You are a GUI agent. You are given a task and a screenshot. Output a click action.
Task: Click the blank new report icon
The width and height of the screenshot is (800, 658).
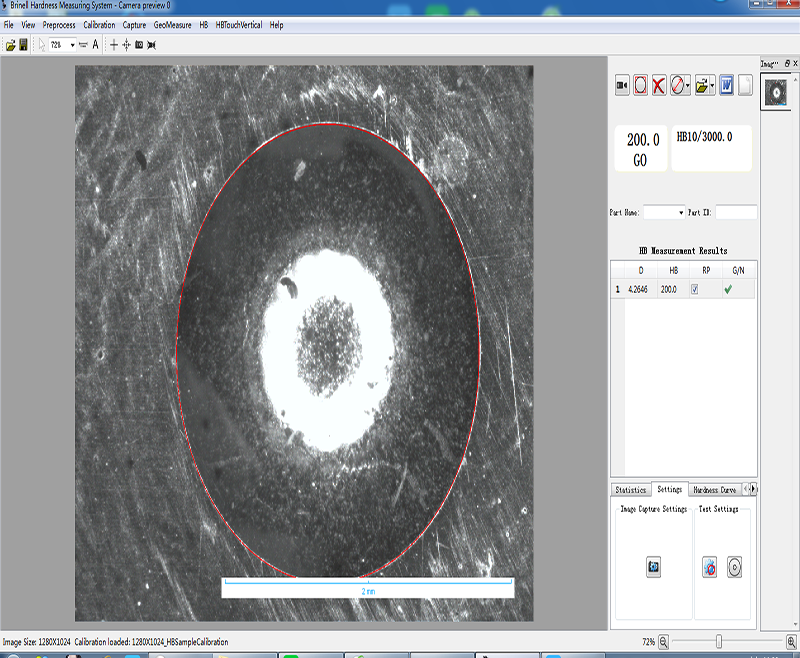click(746, 86)
